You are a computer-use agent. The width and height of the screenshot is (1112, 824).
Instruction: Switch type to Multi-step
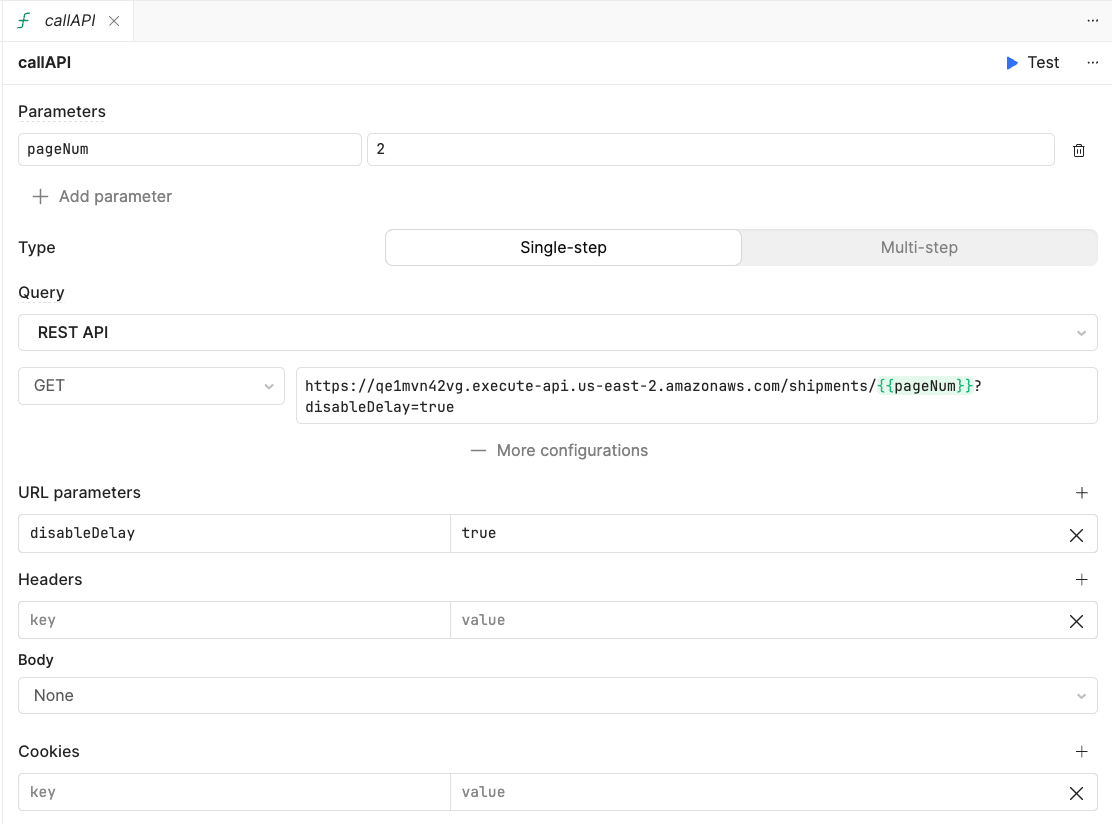[919, 247]
